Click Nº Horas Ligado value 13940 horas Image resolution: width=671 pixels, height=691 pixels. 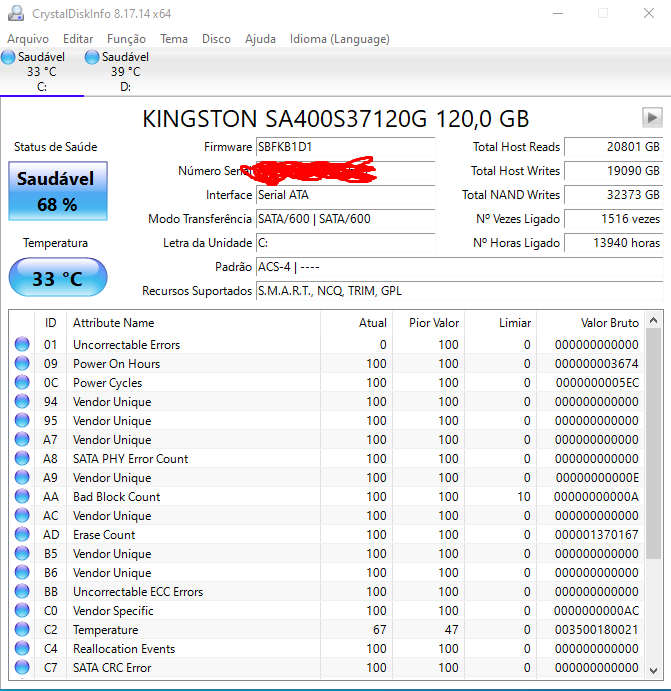(613, 243)
